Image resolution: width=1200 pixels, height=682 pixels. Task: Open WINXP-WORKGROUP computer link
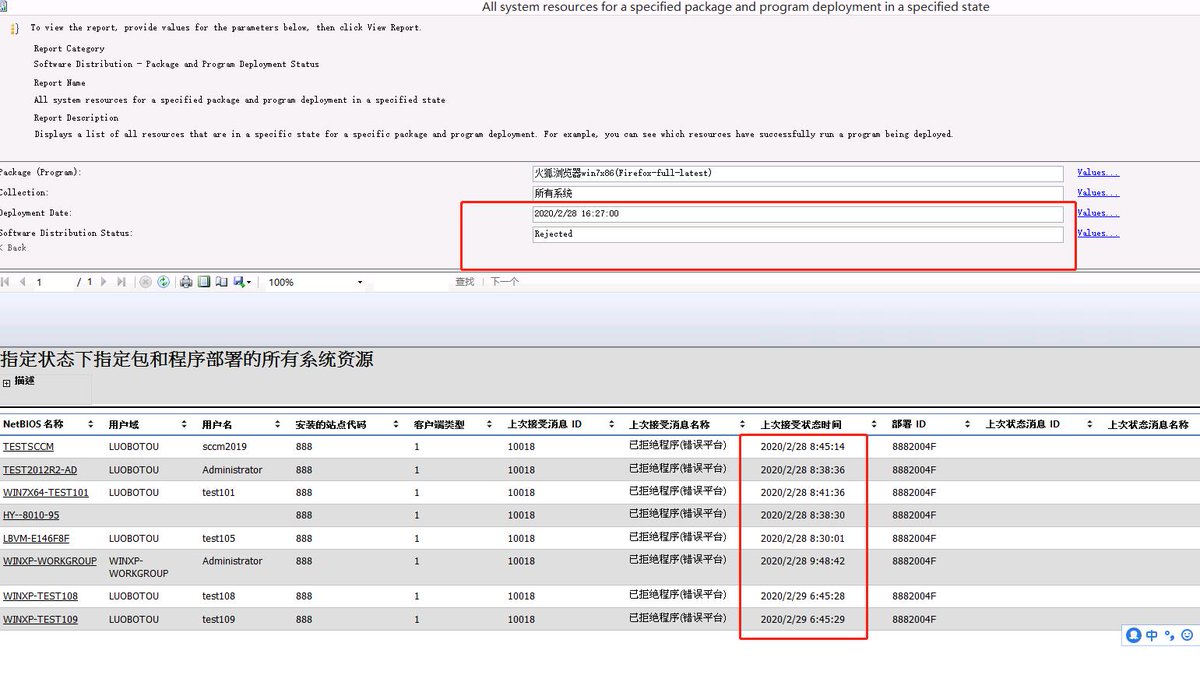pos(50,561)
